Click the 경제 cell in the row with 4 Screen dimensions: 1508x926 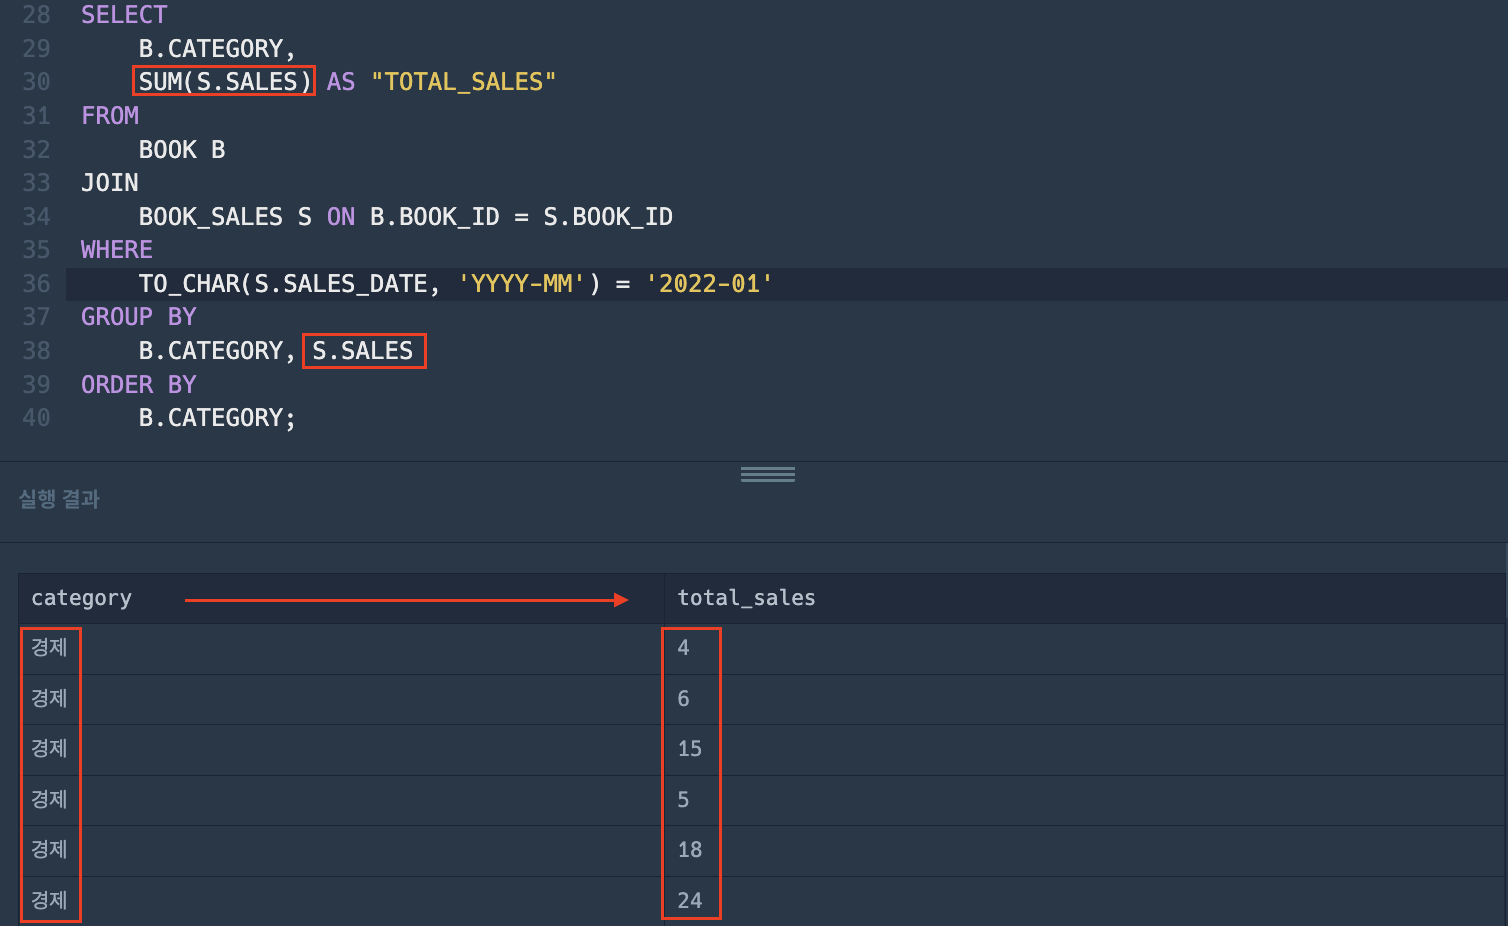point(341,648)
